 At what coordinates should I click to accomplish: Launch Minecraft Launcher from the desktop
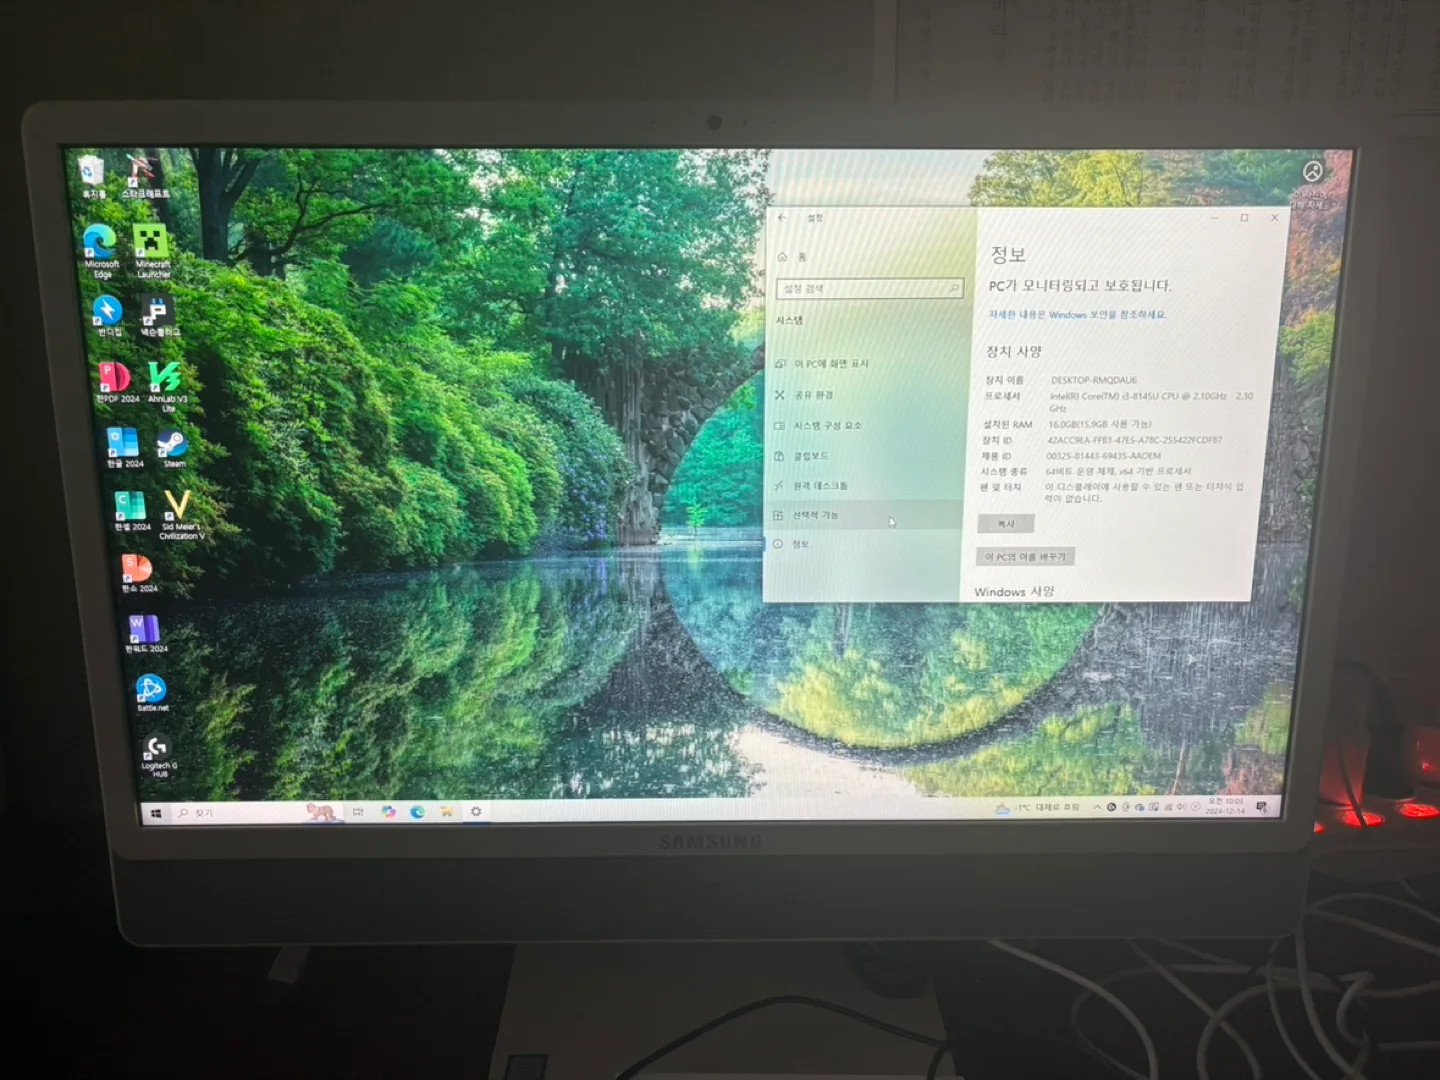[x=152, y=249]
